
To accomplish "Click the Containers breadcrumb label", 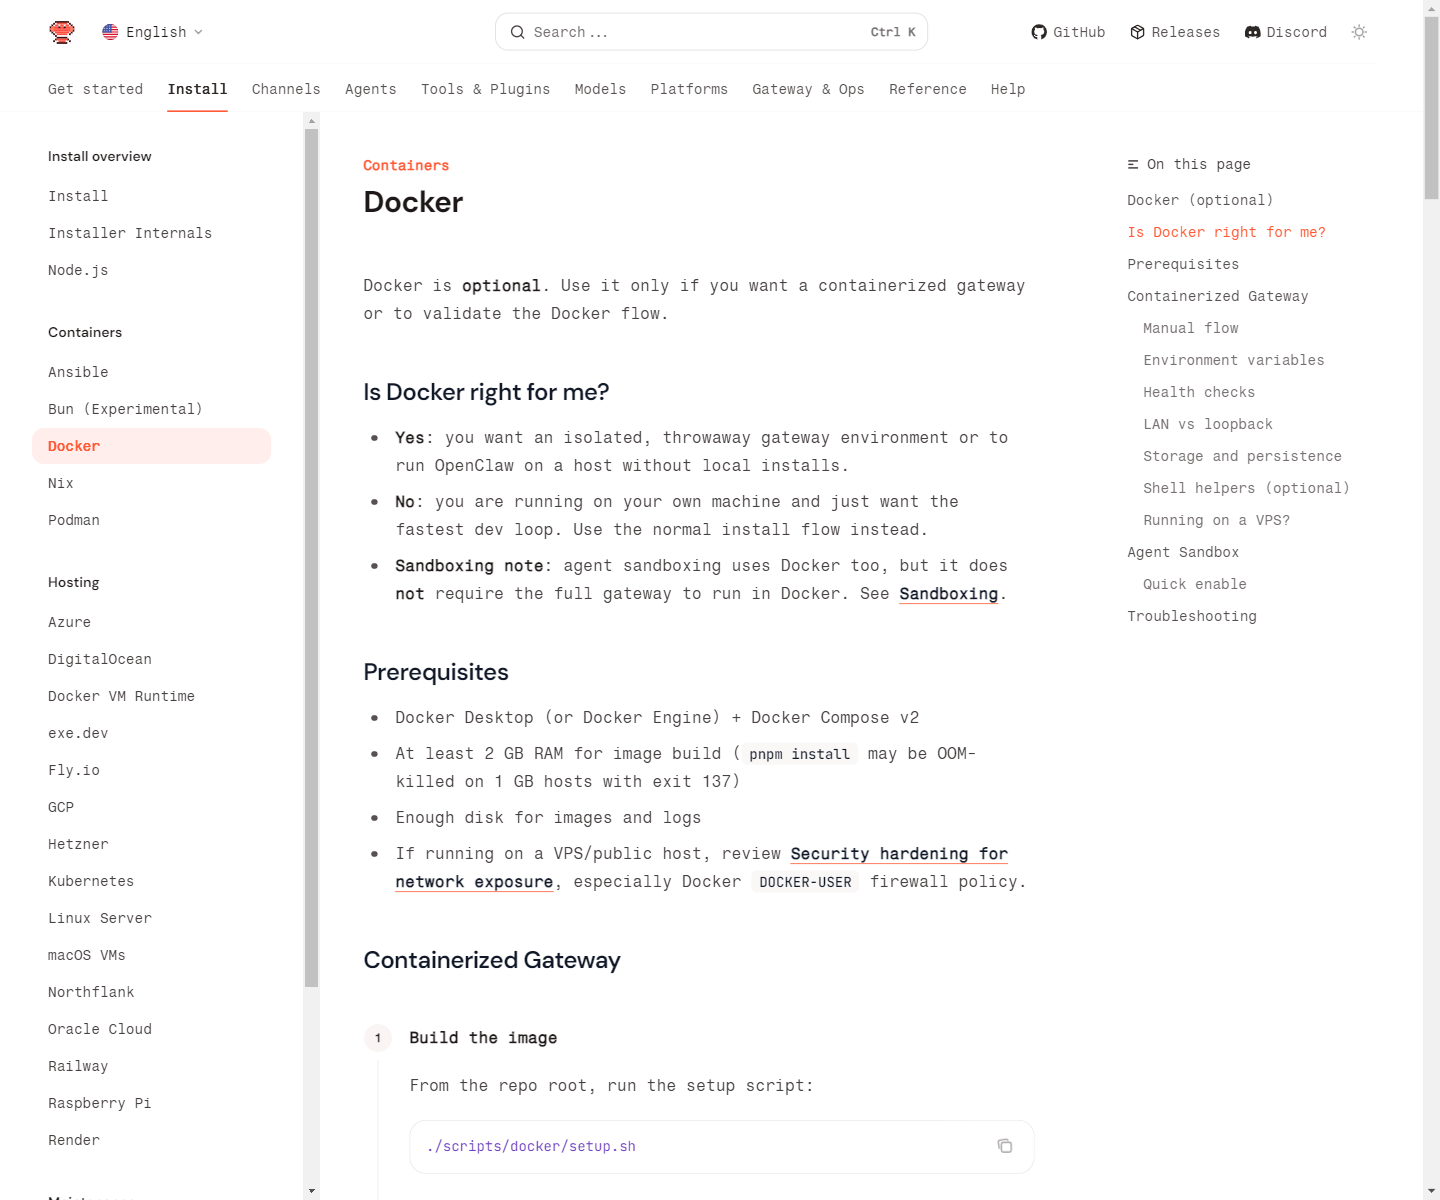I will pyautogui.click(x=406, y=165).
